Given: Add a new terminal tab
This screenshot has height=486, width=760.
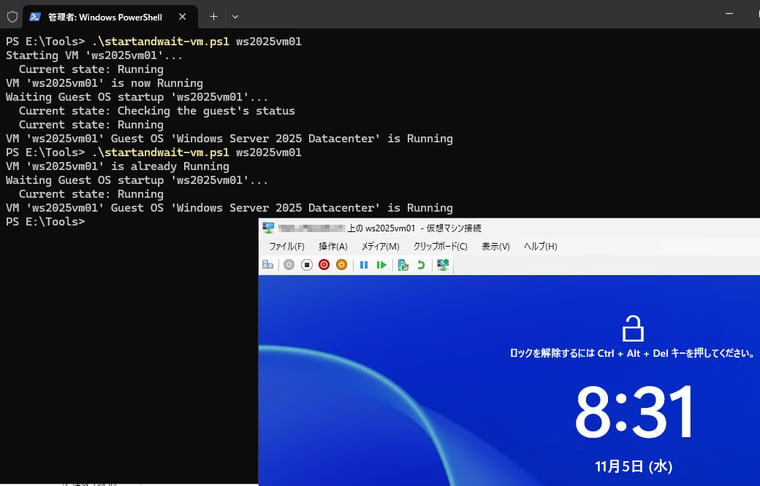Looking at the screenshot, I should [213, 17].
